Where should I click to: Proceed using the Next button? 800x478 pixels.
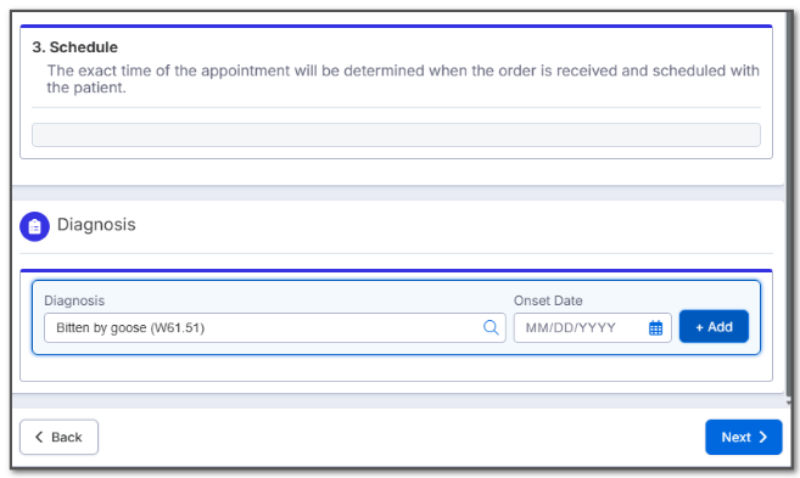pyautogui.click(x=743, y=437)
